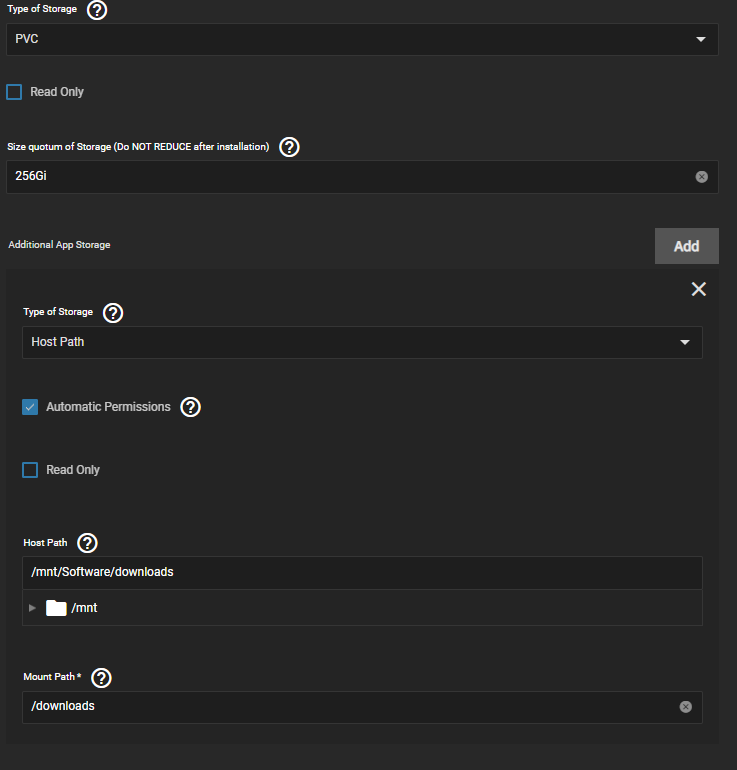Click the /mnt folder icon

point(56,608)
